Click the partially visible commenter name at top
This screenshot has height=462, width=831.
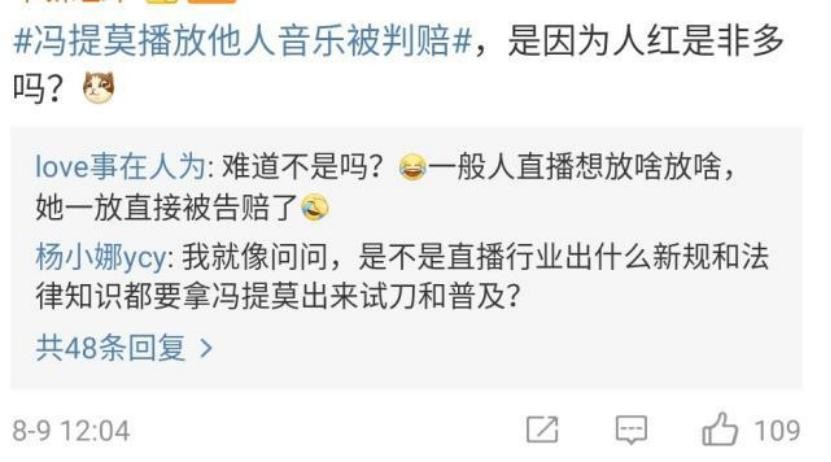coord(74,2)
